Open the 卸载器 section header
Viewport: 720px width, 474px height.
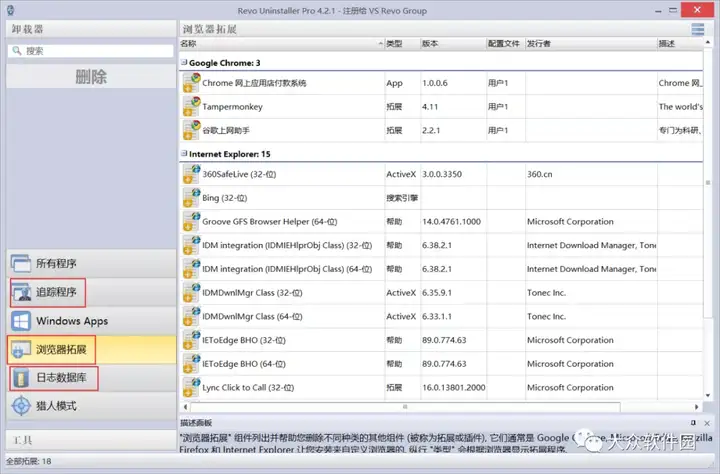tap(91, 29)
